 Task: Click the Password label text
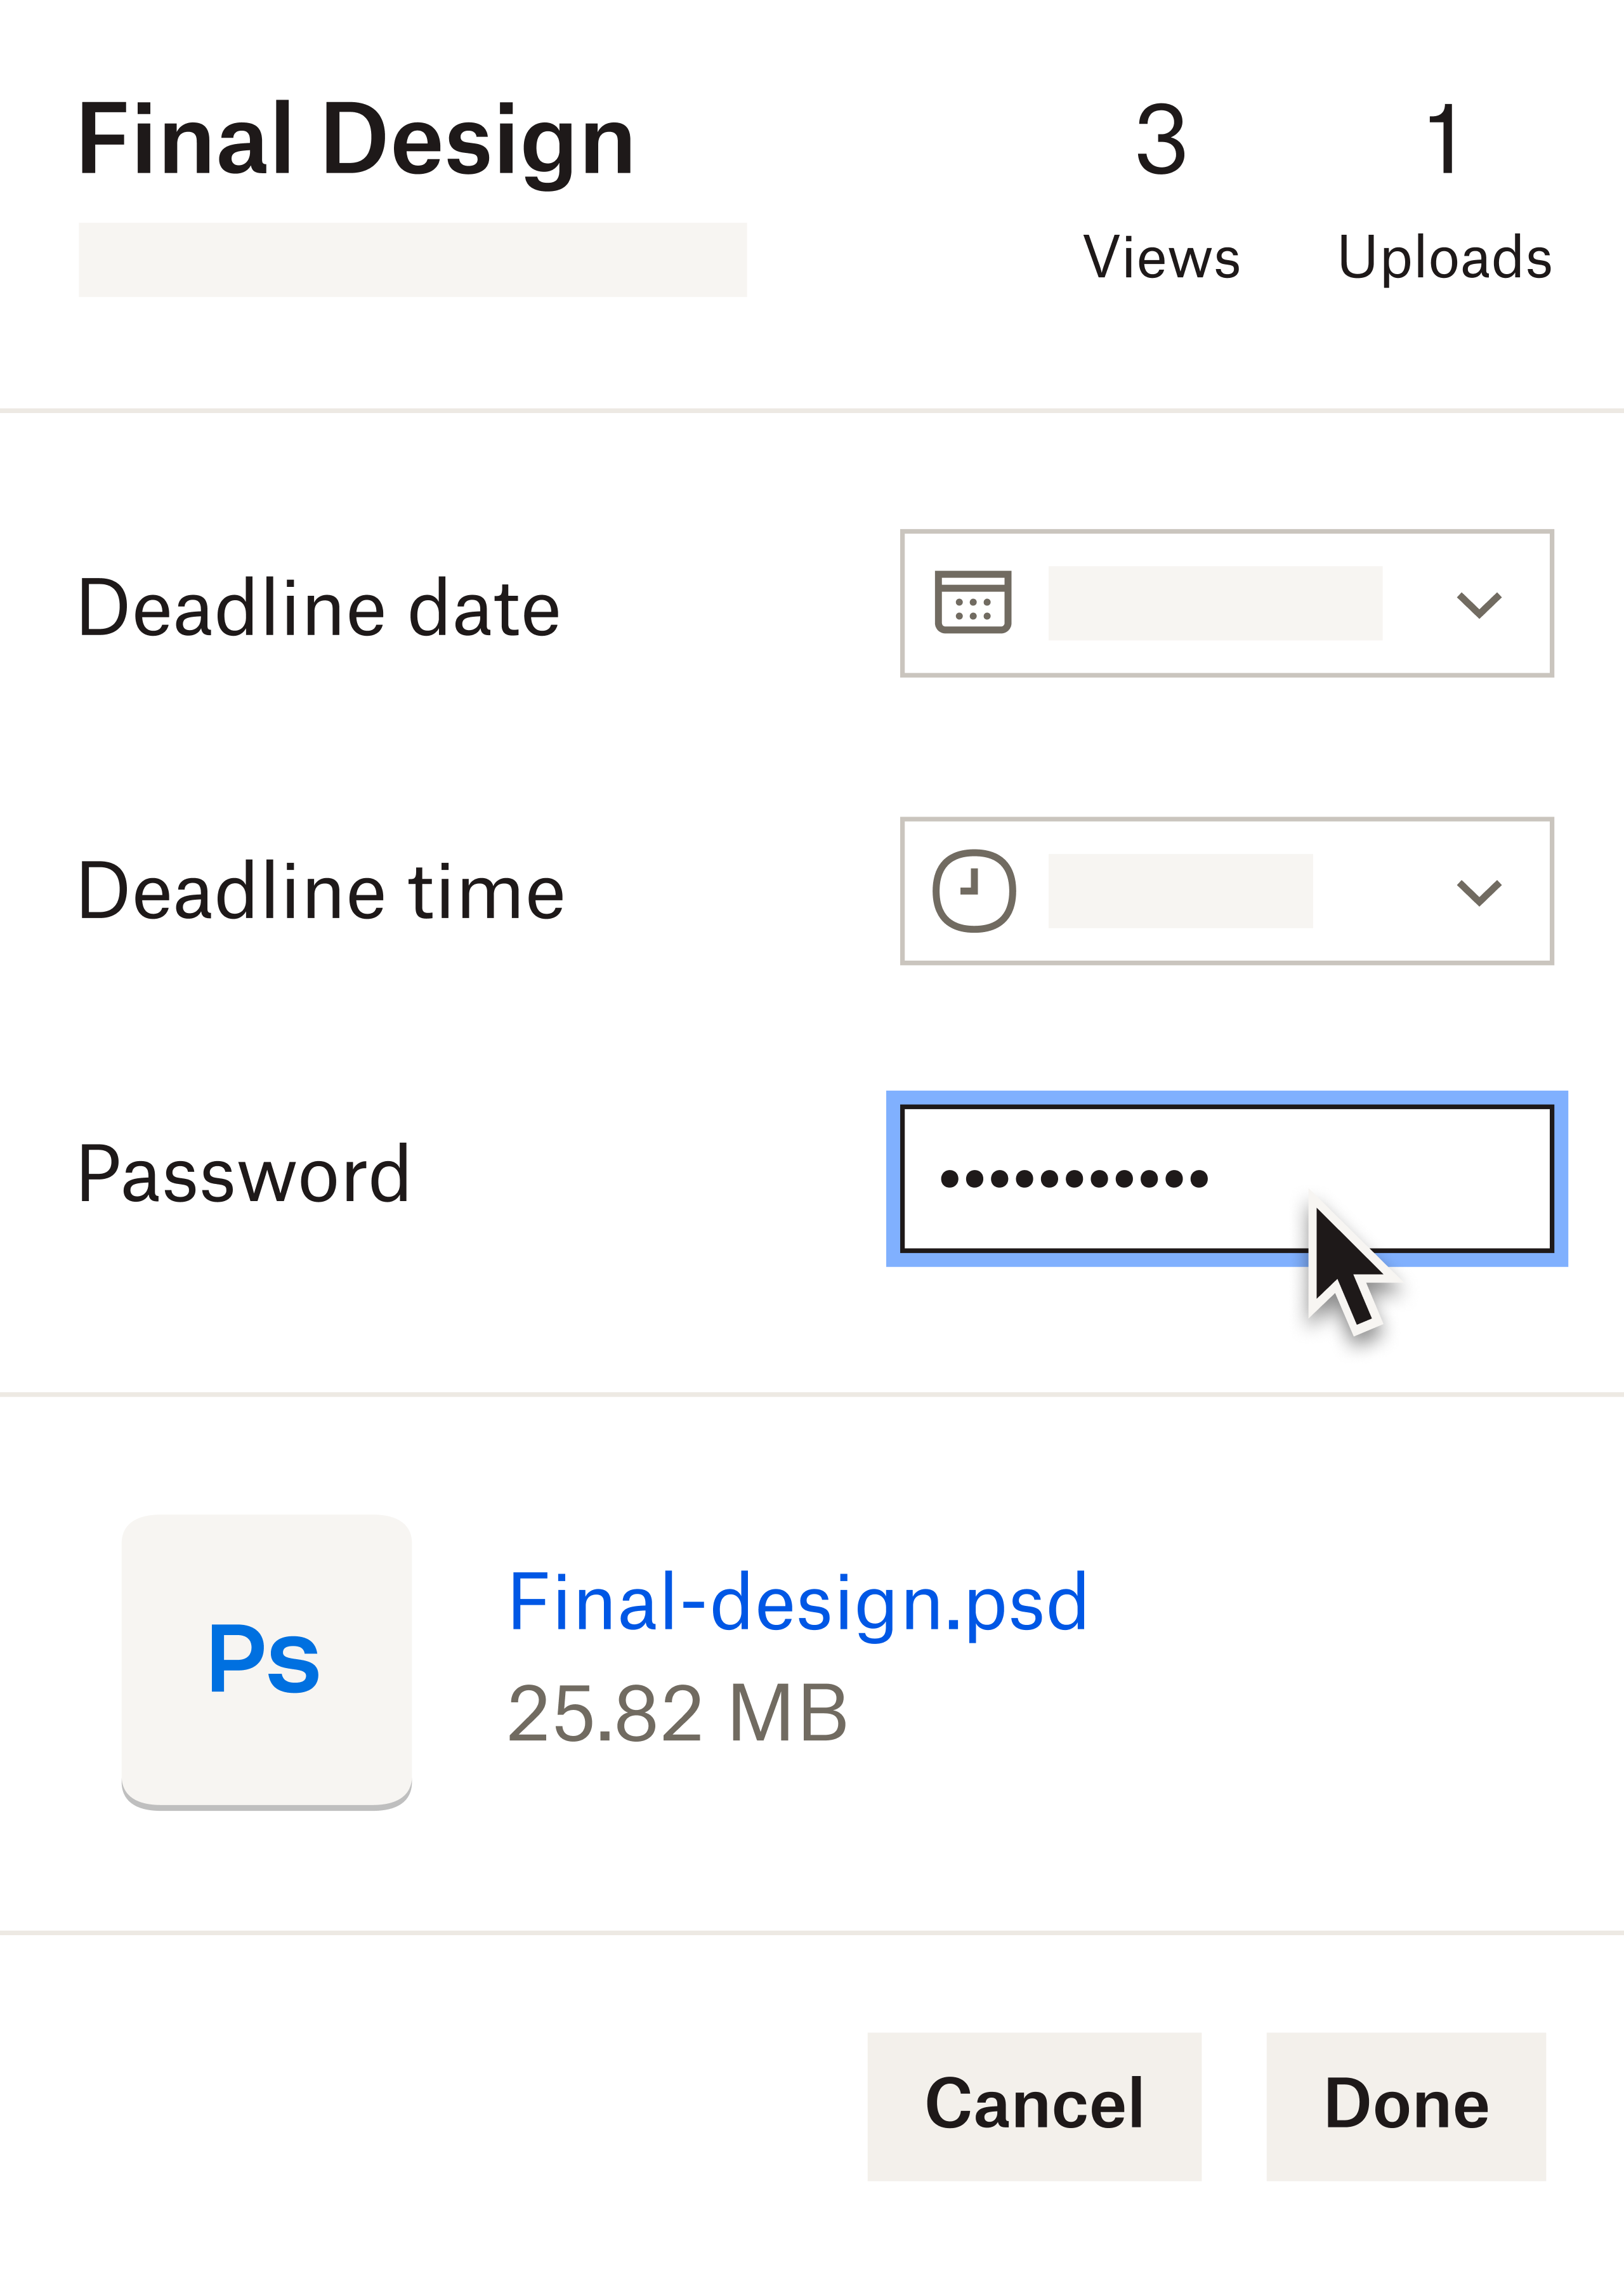[x=244, y=1174]
